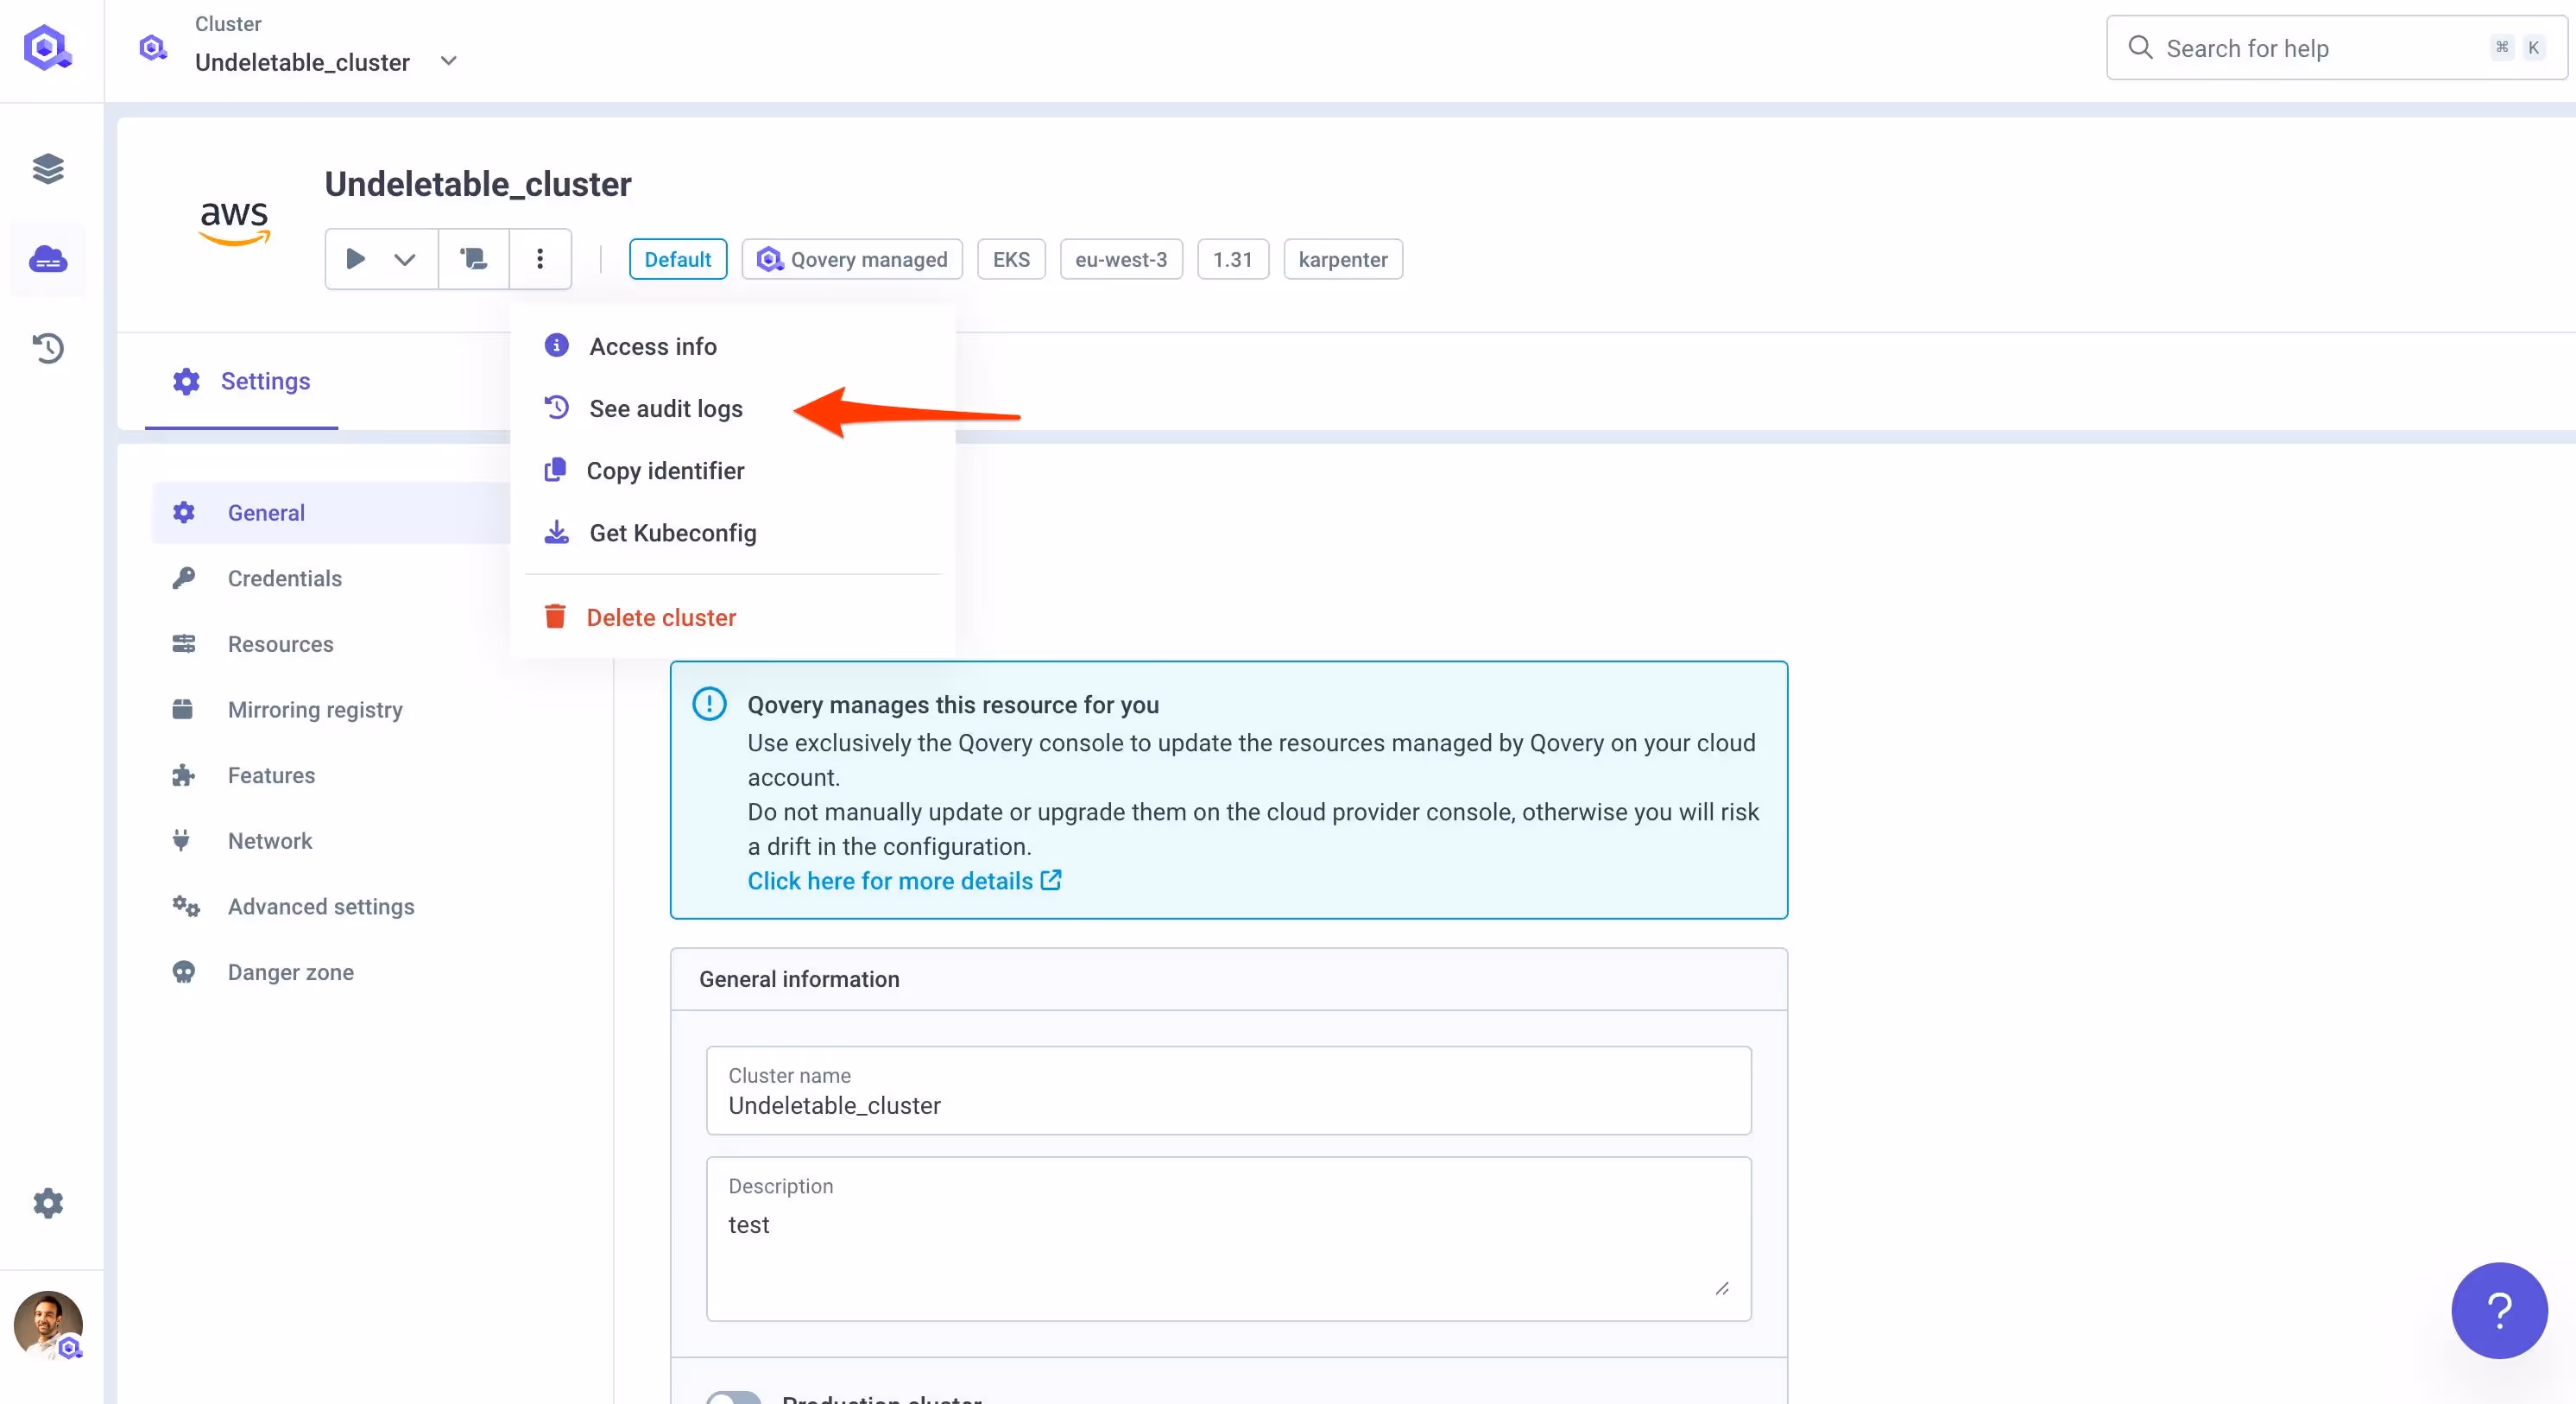Click the user avatar at the sidebar bottom
Screen dimensions: 2576x1404
[47, 1326]
